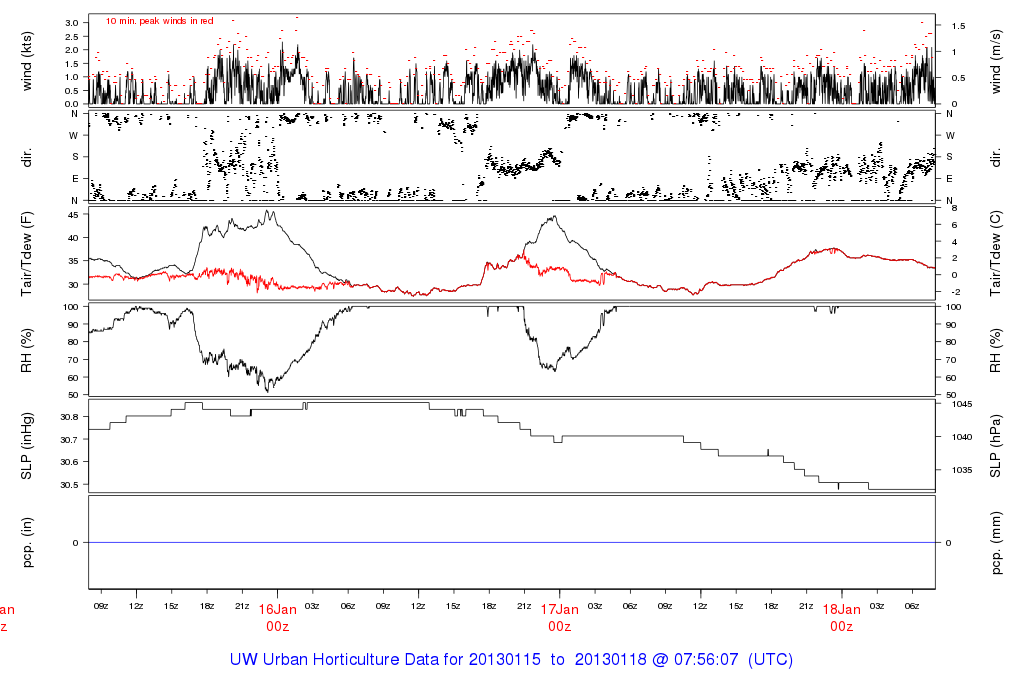Click the '8' Celsius tick label
This screenshot has height=700, width=1024.
tap(955, 208)
